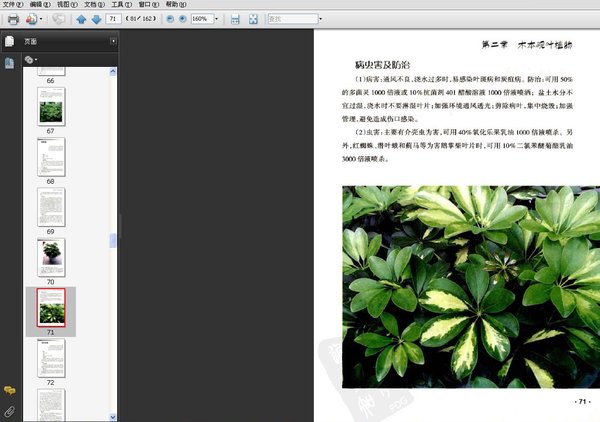Image resolution: width=600 pixels, height=422 pixels.
Task: Click the page count text (81 / 162)
Action: coord(141,18)
